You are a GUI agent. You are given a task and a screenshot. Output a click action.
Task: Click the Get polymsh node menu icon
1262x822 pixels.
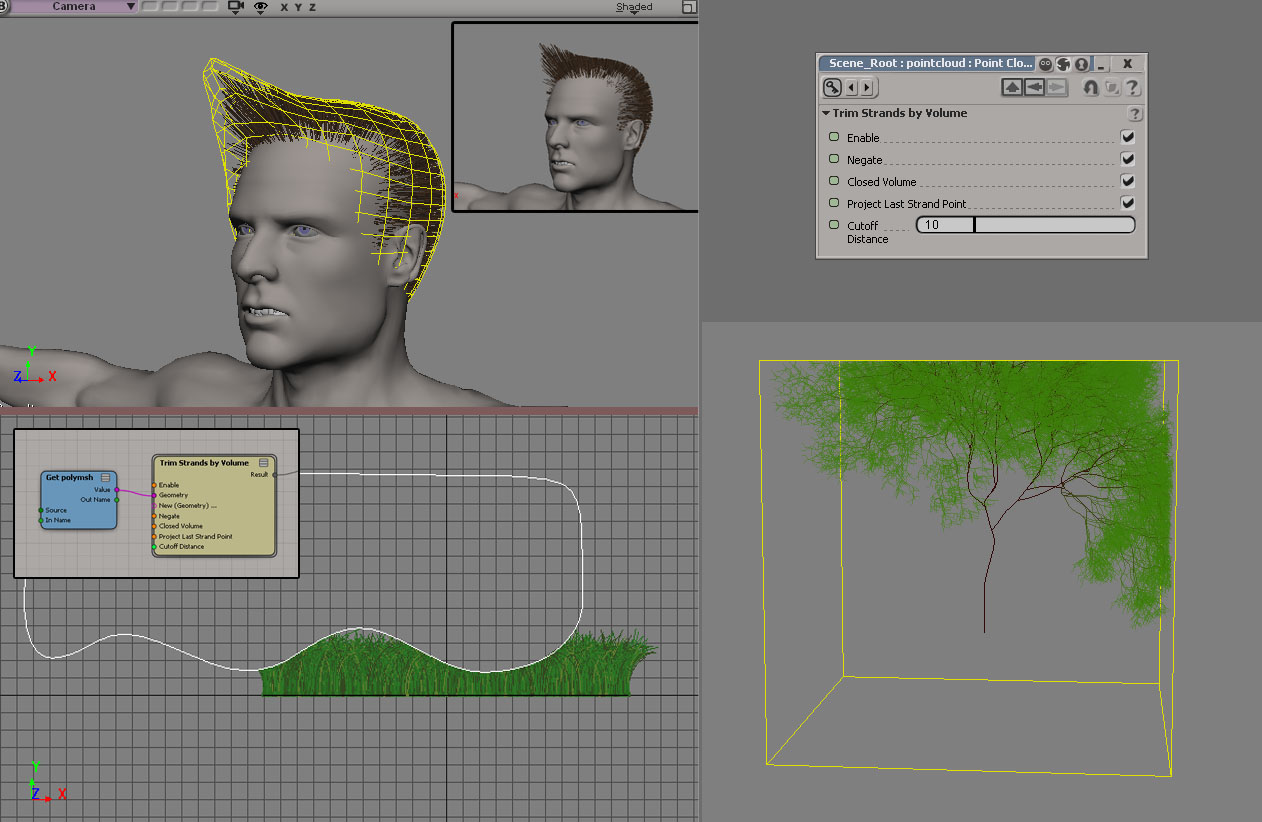click(106, 478)
